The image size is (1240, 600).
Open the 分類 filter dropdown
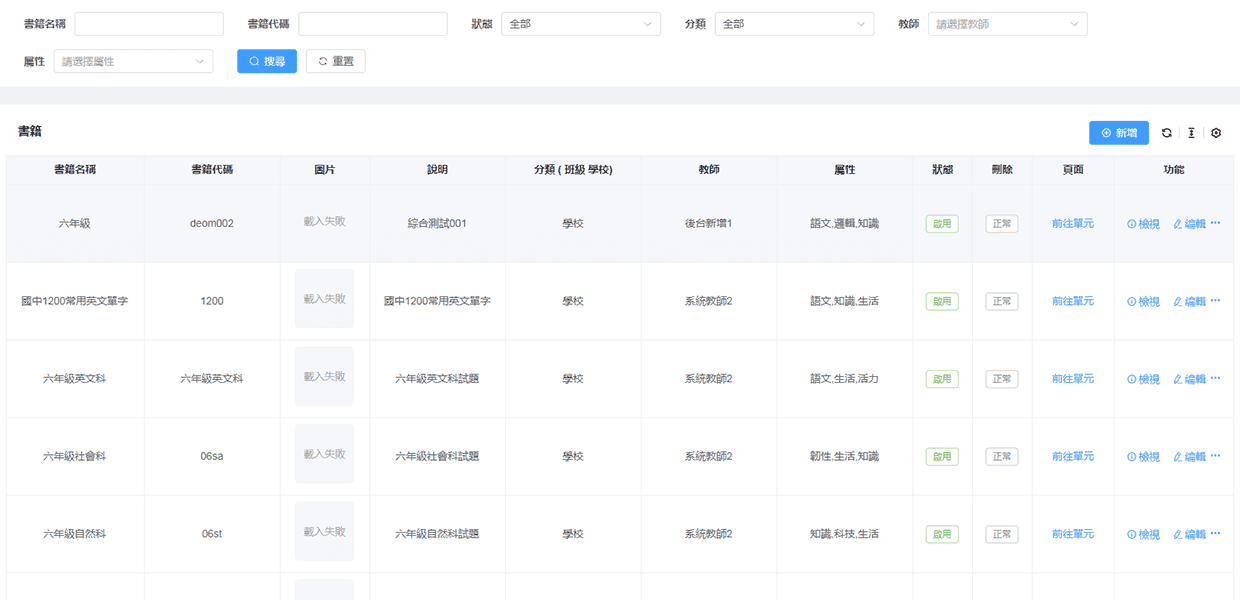pos(794,24)
